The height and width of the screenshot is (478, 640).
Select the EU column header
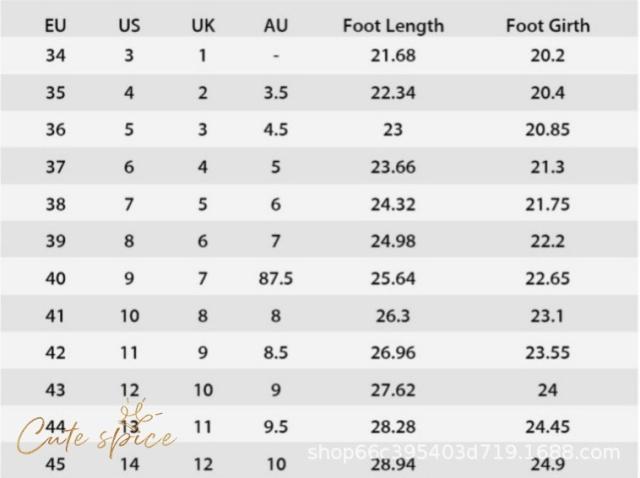point(56,25)
